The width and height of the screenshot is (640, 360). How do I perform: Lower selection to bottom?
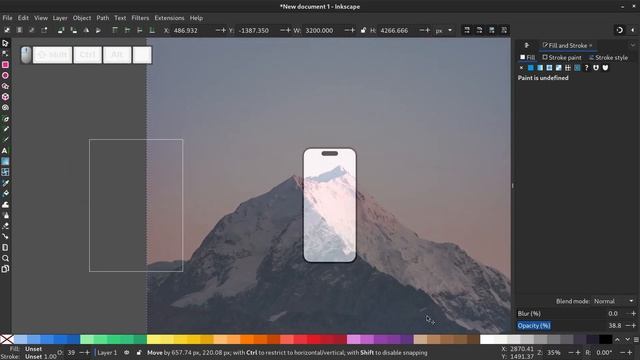(152, 30)
